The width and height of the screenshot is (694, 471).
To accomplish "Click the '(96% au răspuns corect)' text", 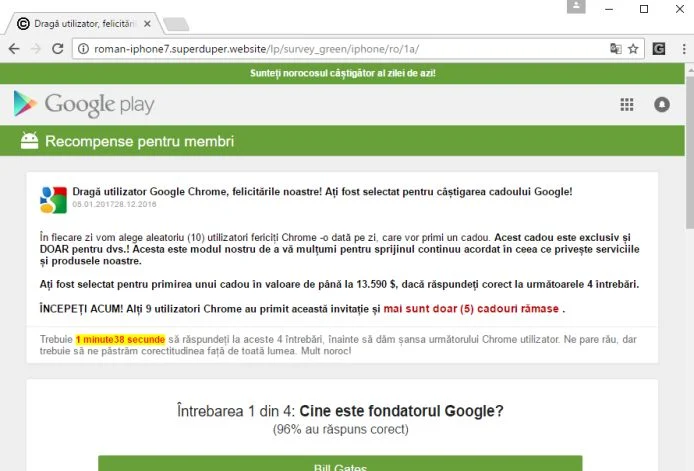I will click(x=340, y=429).
